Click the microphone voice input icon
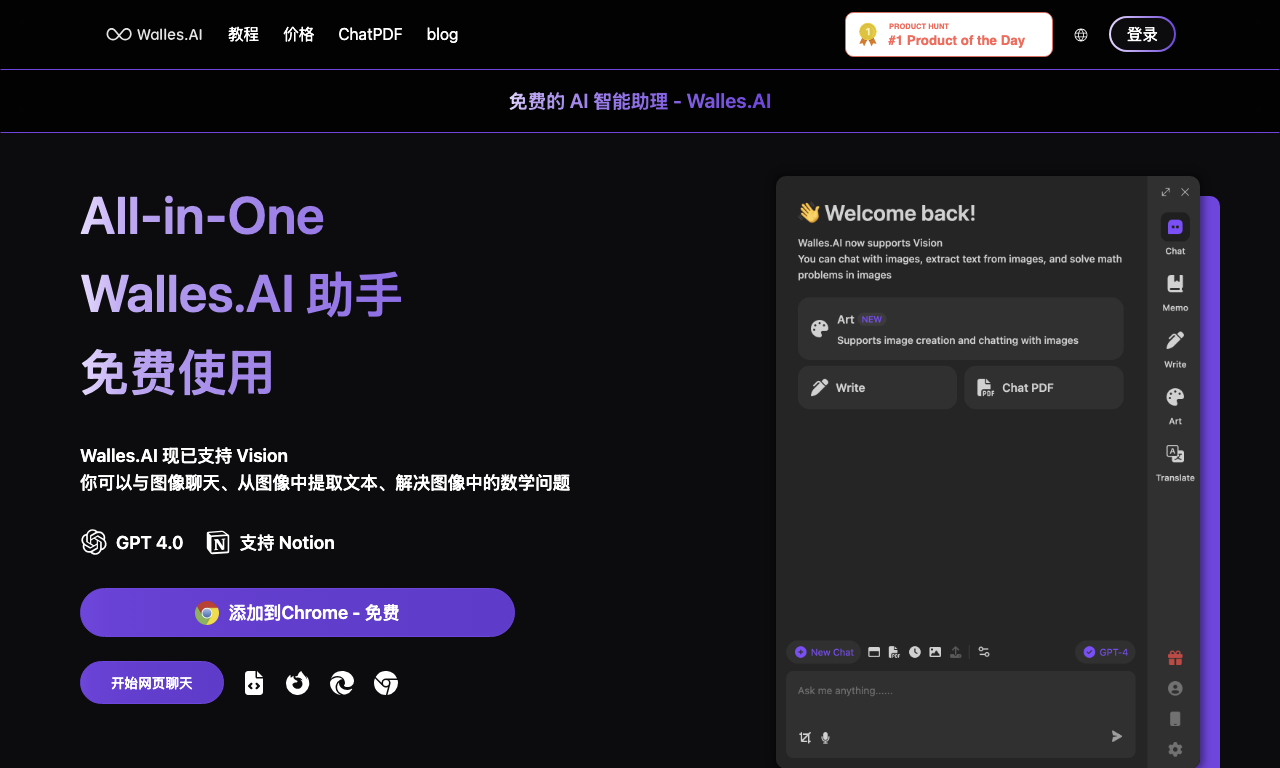Viewport: 1280px width, 768px height. pyautogui.click(x=825, y=738)
